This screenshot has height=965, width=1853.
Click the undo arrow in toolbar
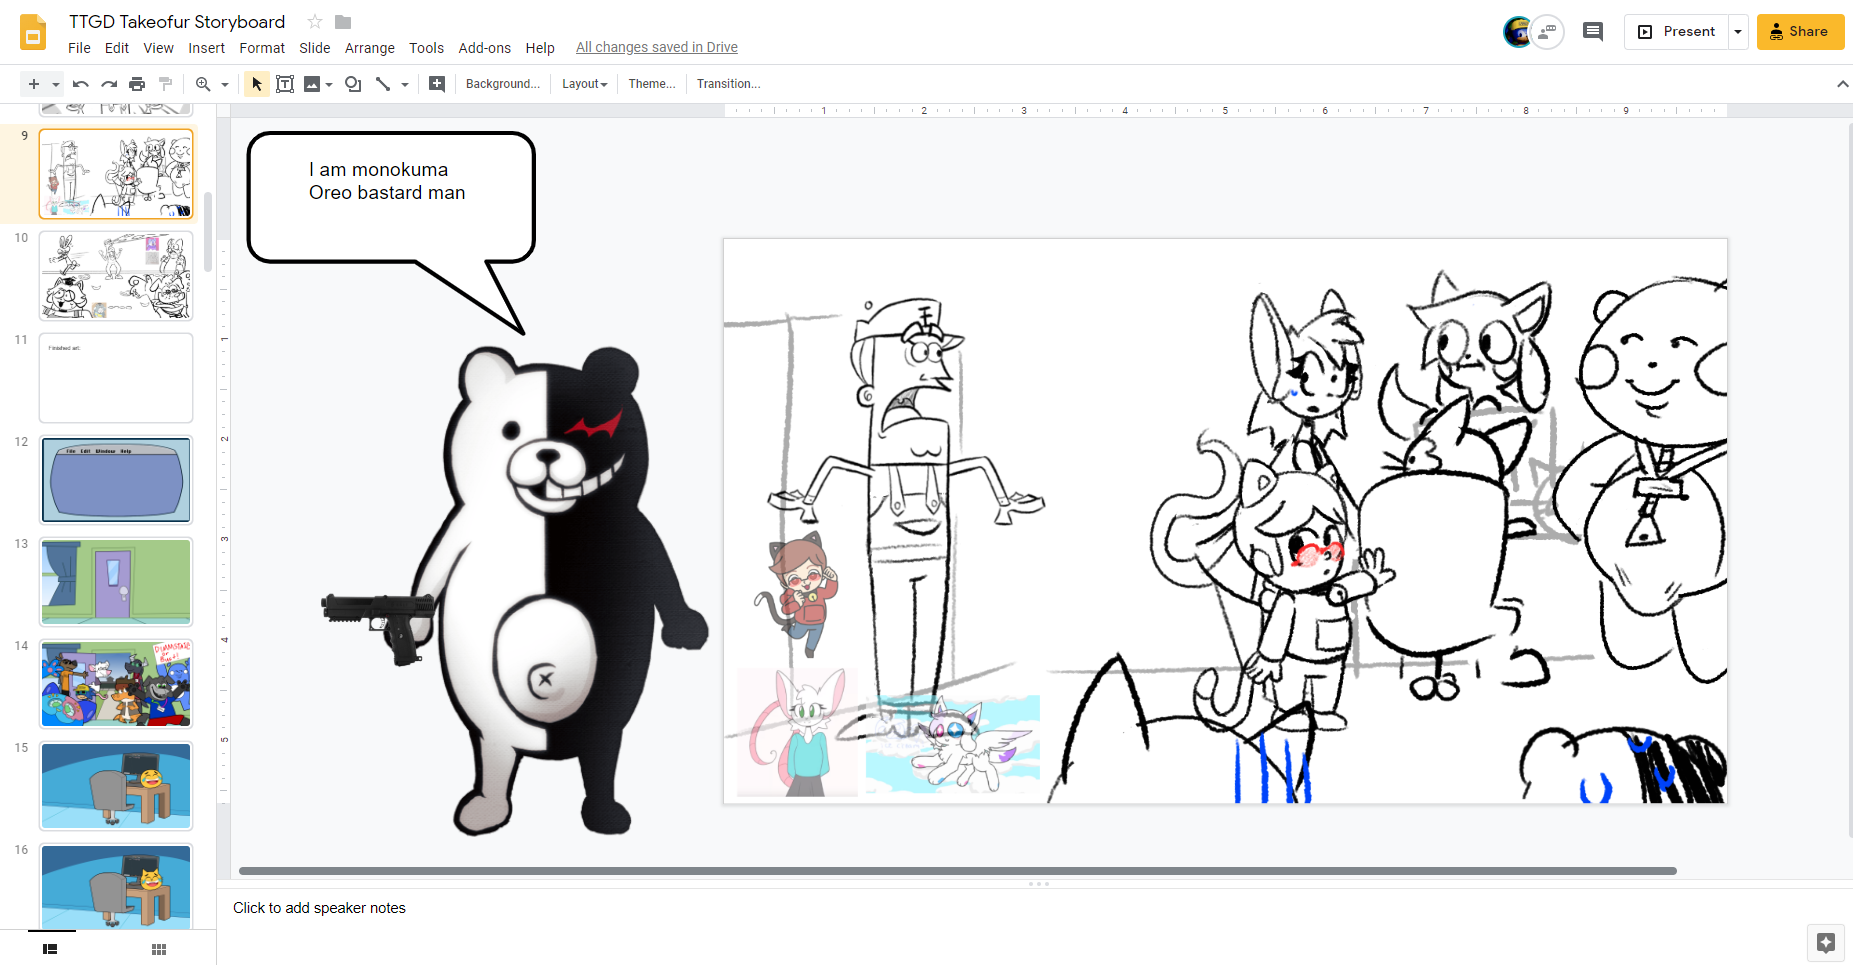81,84
